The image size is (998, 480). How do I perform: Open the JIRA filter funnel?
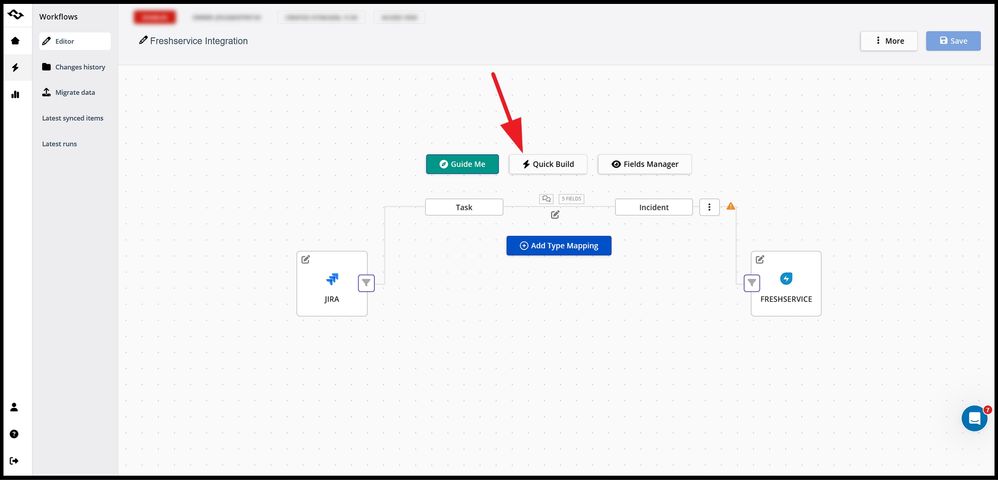[x=366, y=283]
